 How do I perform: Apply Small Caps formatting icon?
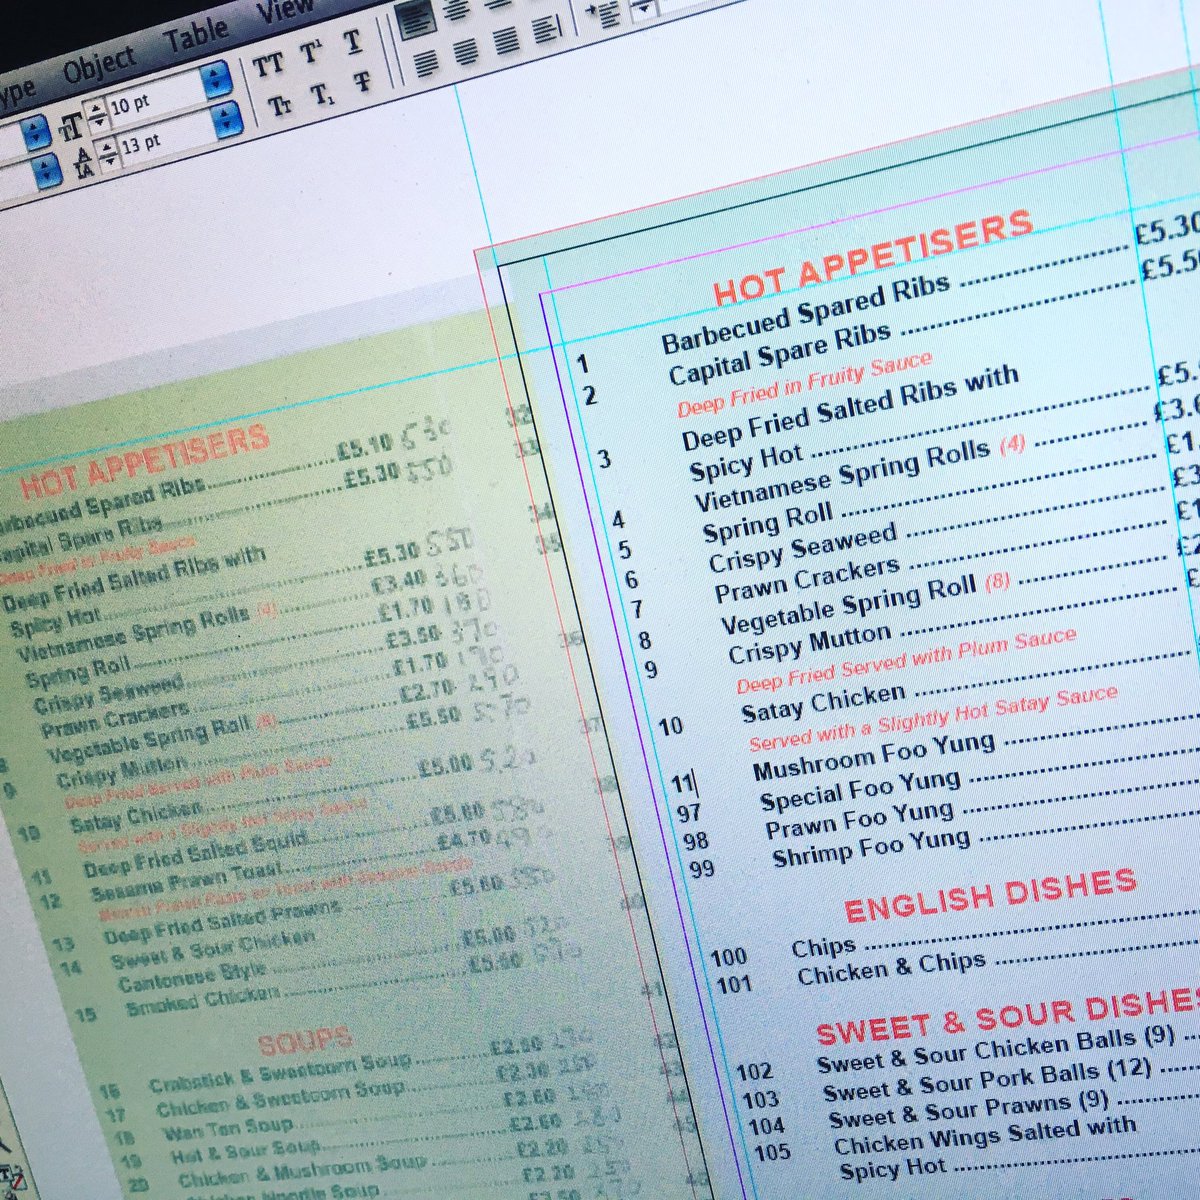click(280, 105)
